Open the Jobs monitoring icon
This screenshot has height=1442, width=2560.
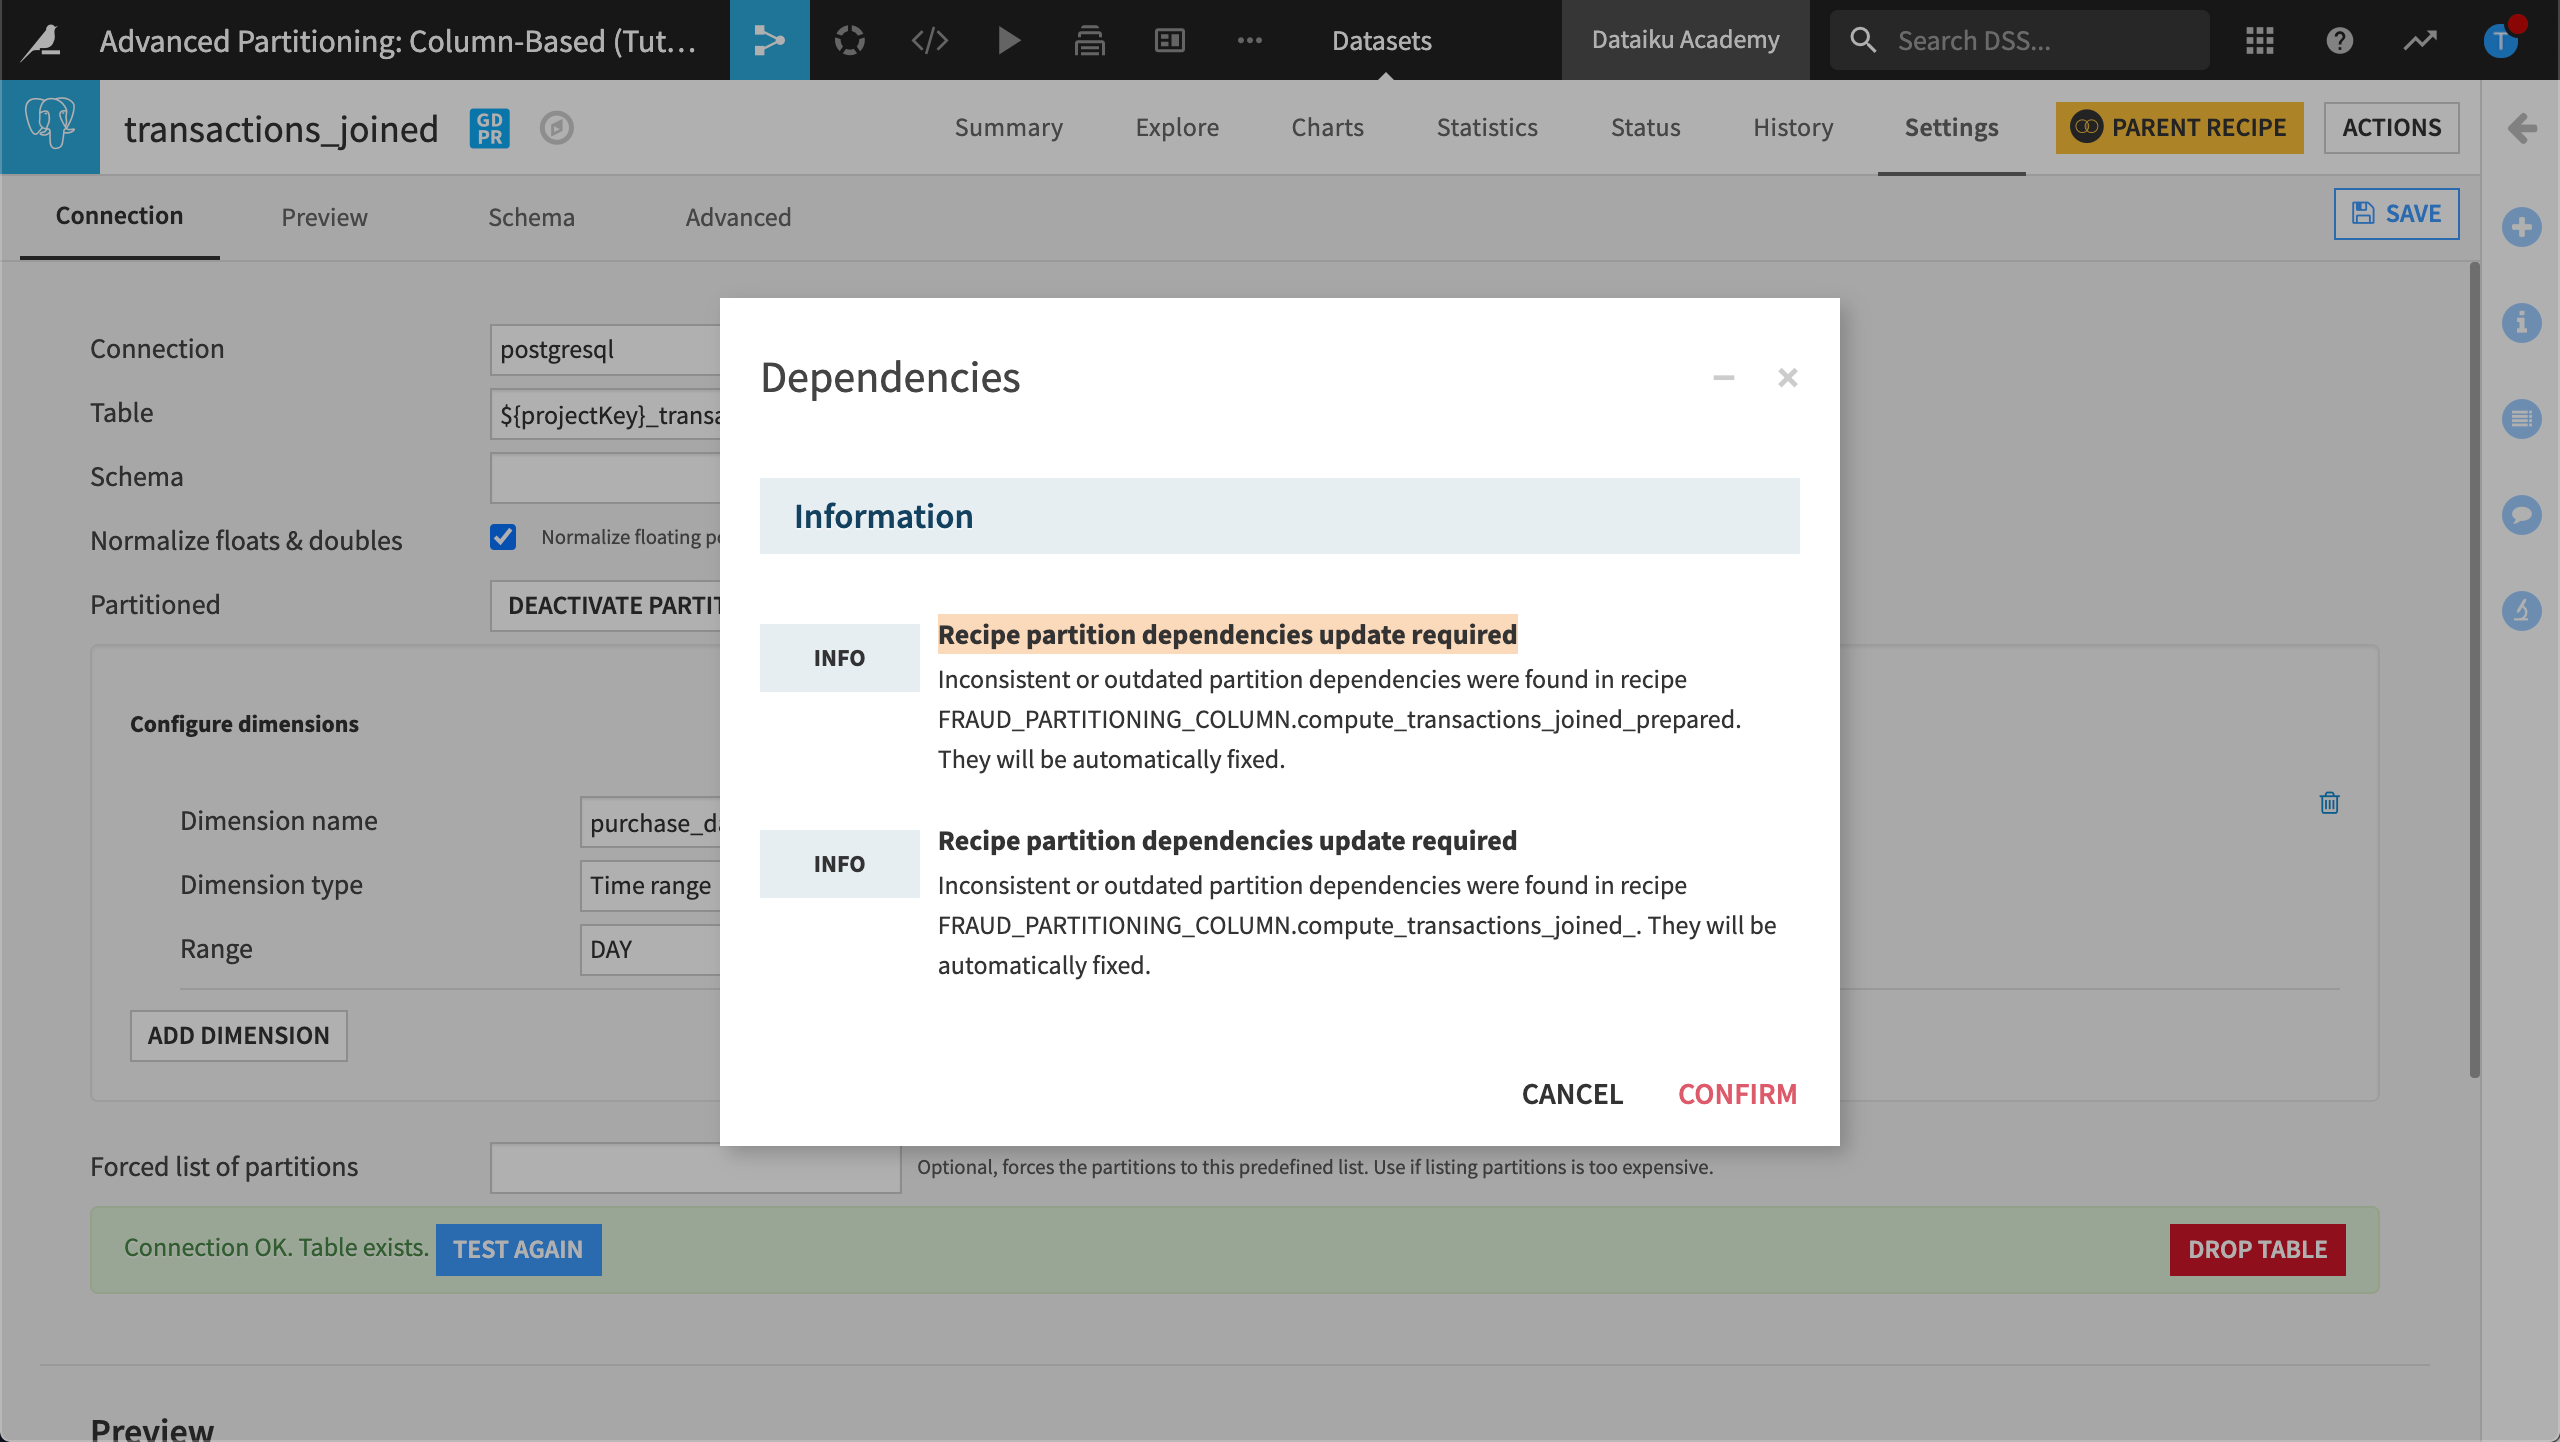(1090, 40)
